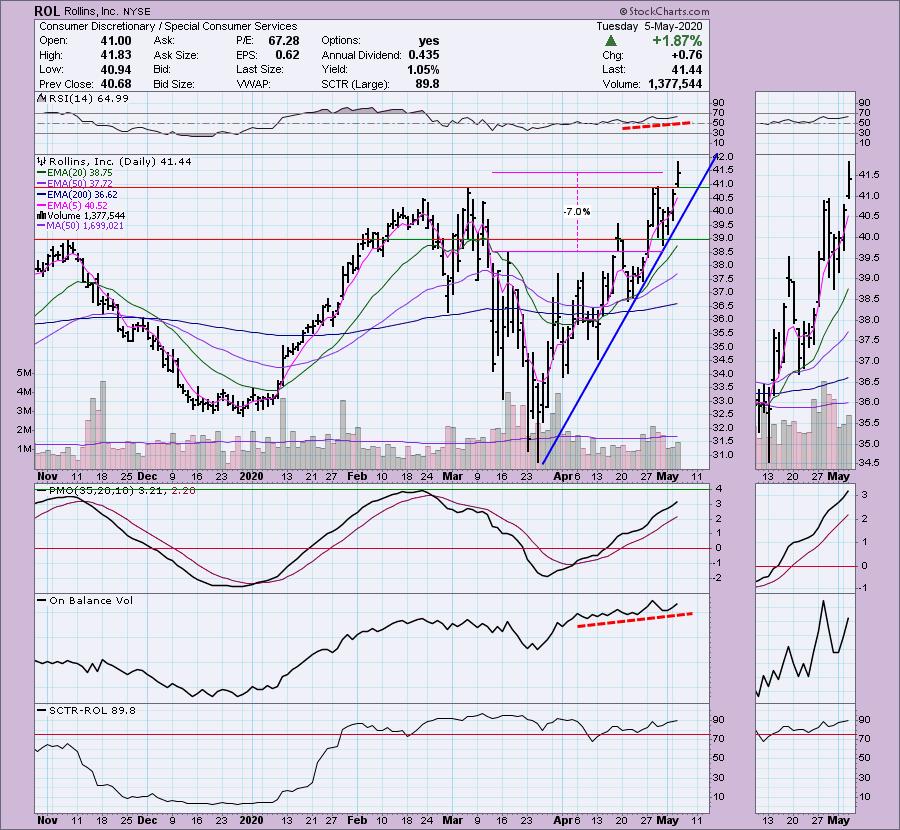The image size is (900, 830).
Task: Click the Annual Dividend value 0.435
Action: pos(424,55)
